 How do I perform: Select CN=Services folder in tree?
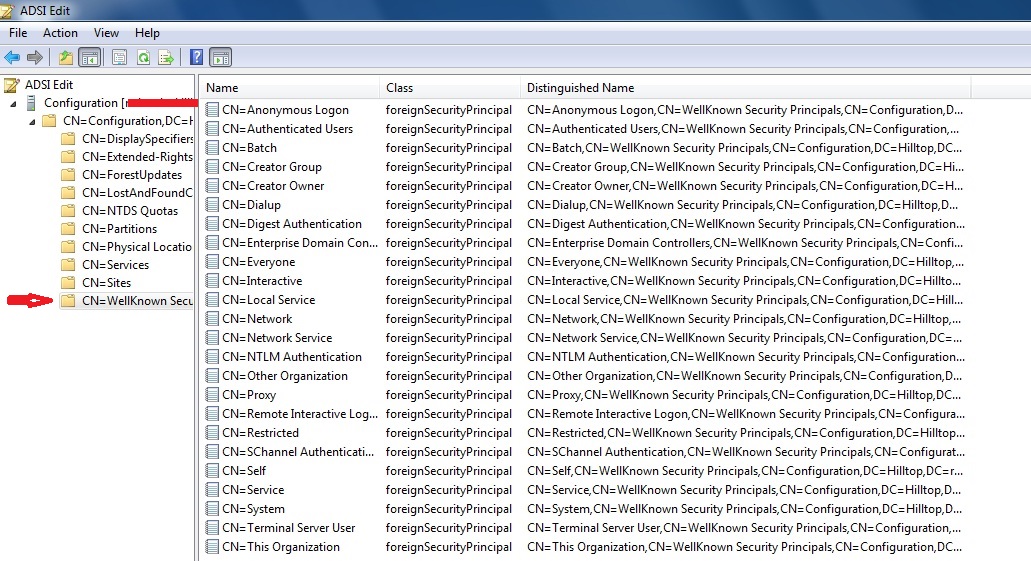pyautogui.click(x=115, y=265)
